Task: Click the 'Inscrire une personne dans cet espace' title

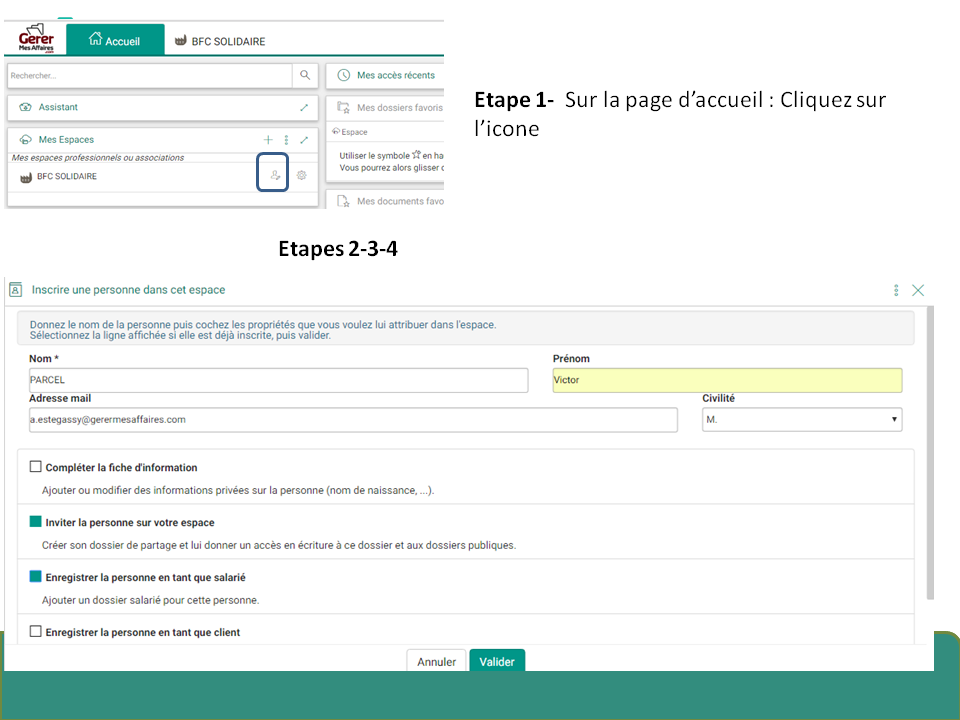Action: click(x=129, y=290)
